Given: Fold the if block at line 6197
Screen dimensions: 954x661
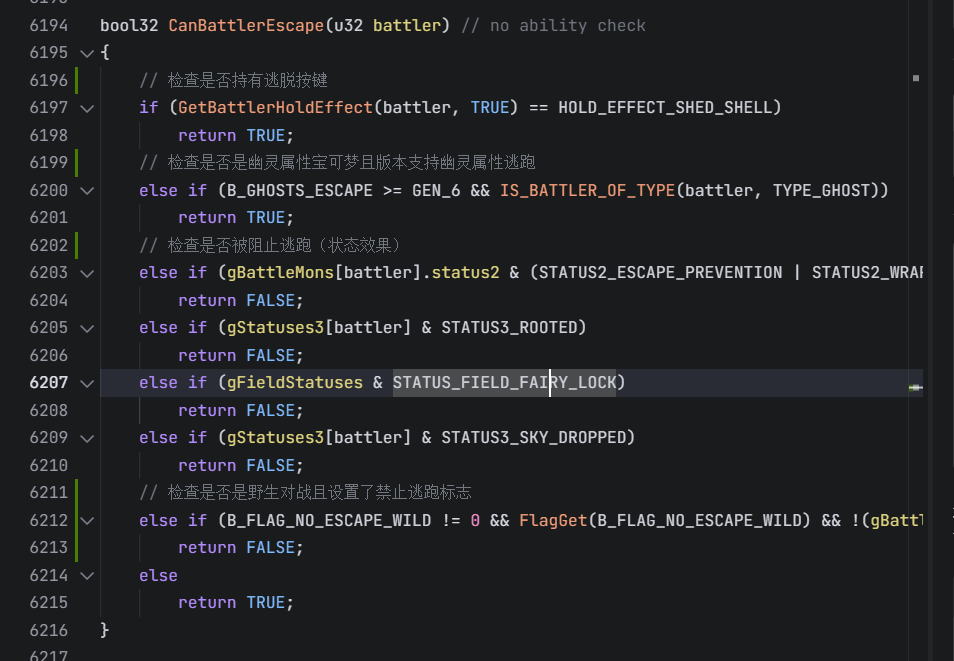Looking at the screenshot, I should tap(86, 108).
